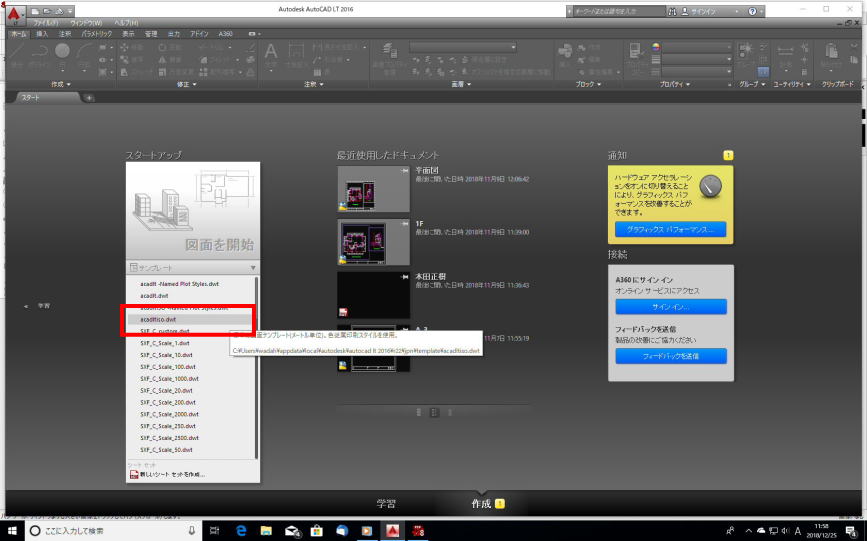The width and height of the screenshot is (867, 541).
Task: Open Microsoft Edge from the taskbar
Action: (241, 530)
